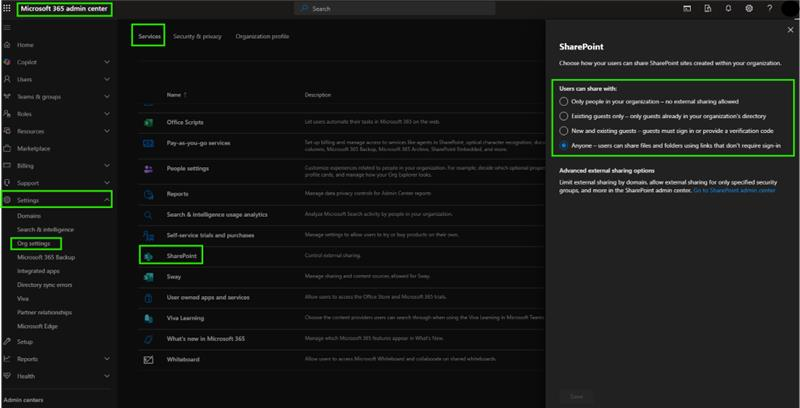This screenshot has width=800, height=408.
Task: Switch to the Organization profile tab
Action: click(x=262, y=37)
